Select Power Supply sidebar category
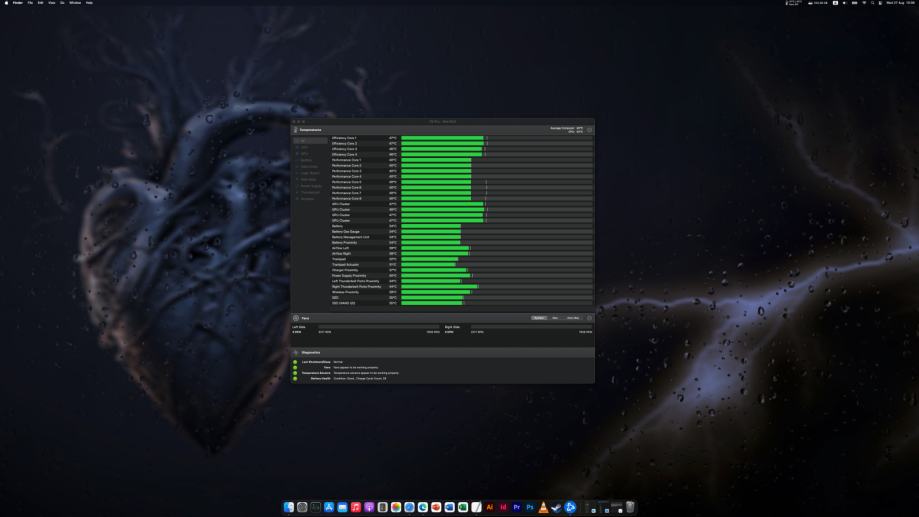Image resolution: width=919 pixels, height=517 pixels. coord(312,185)
